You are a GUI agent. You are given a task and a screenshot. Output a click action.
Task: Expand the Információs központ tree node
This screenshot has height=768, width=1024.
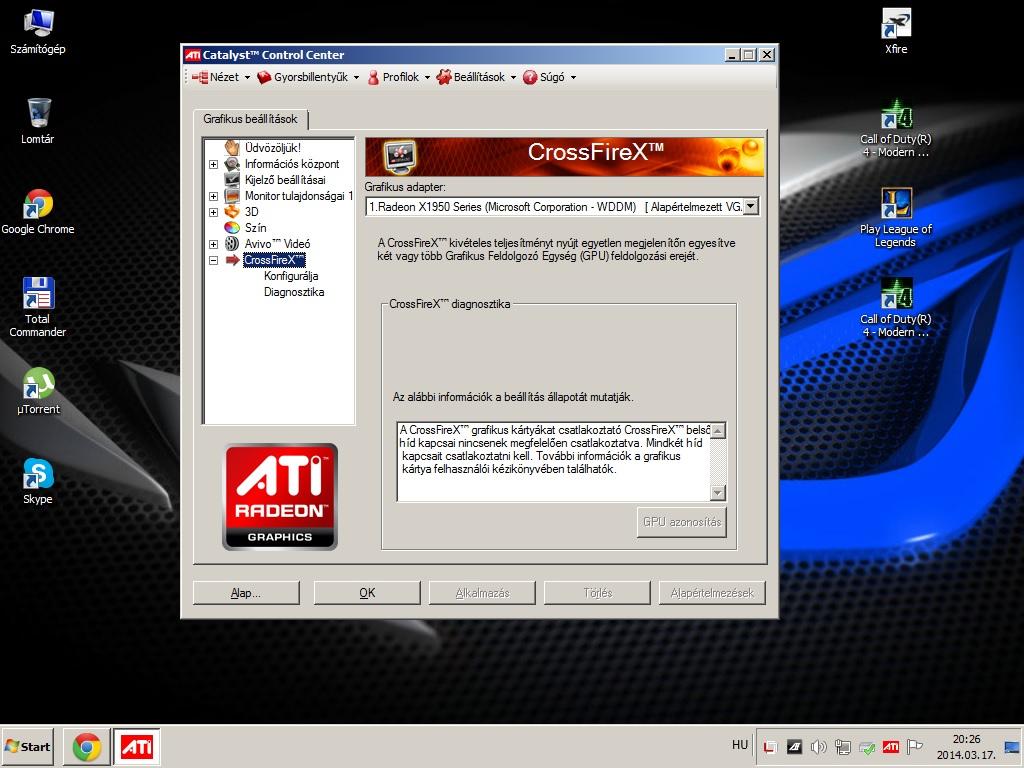(x=214, y=165)
